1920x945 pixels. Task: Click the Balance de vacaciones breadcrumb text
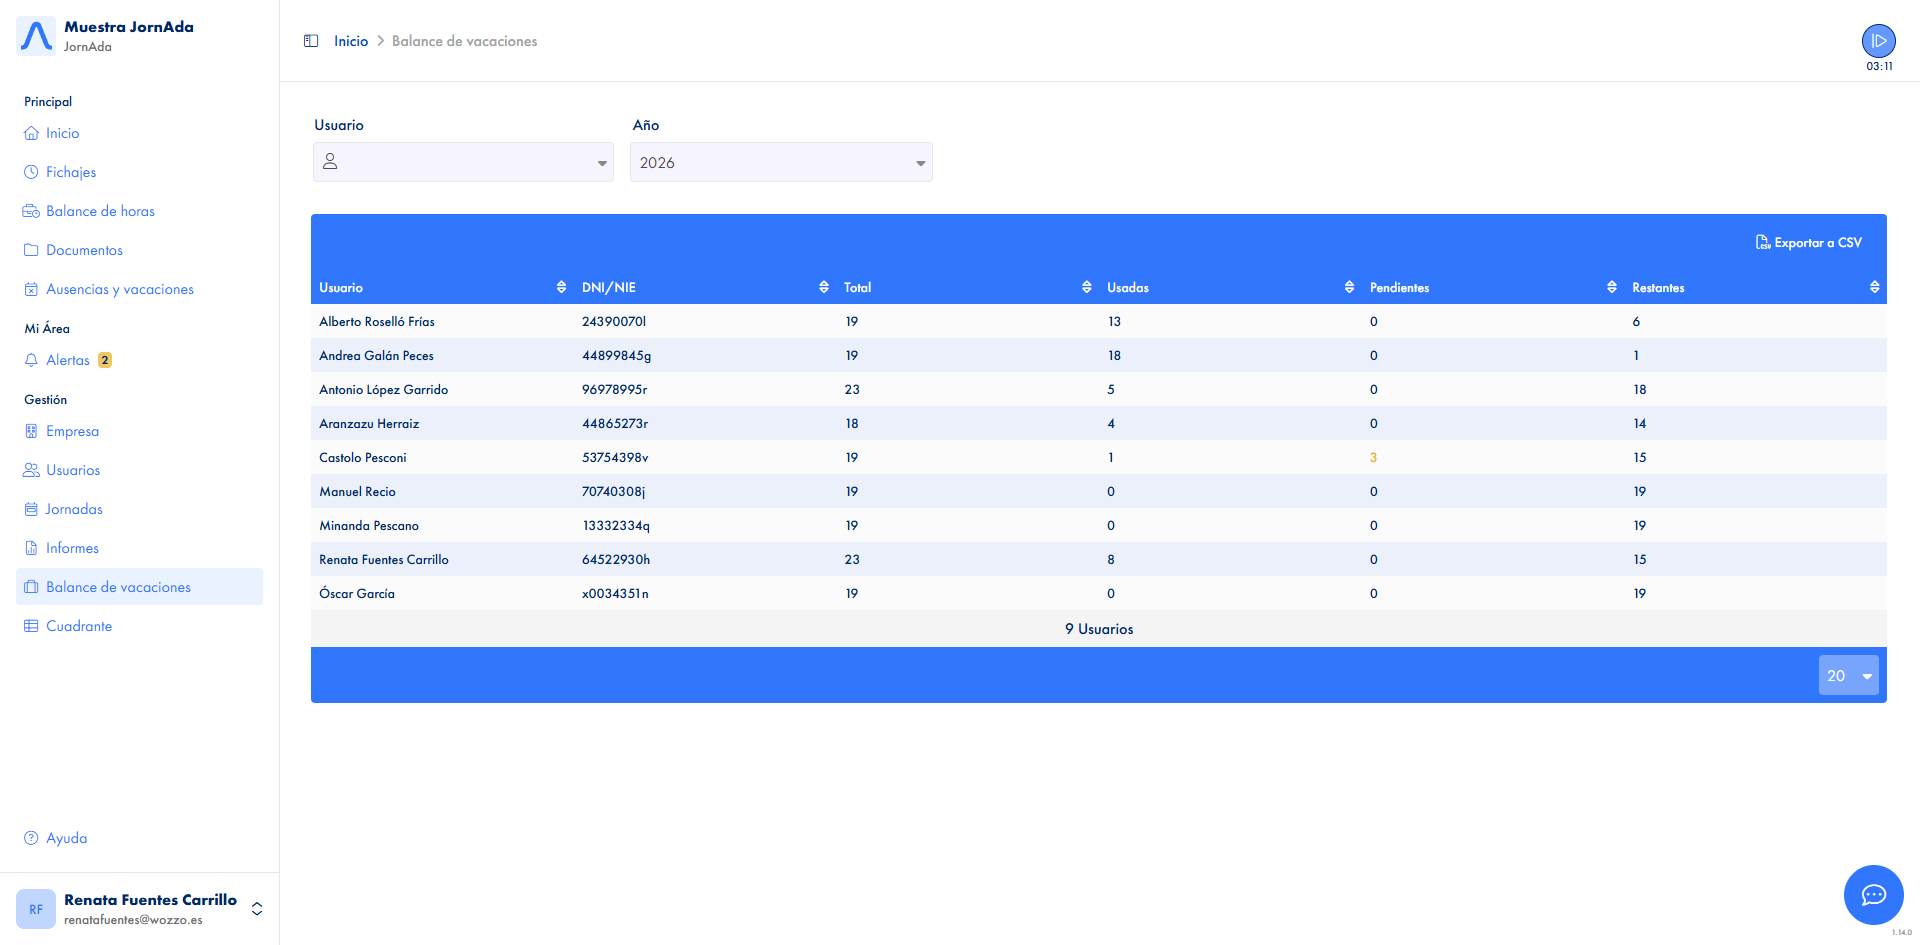[464, 41]
